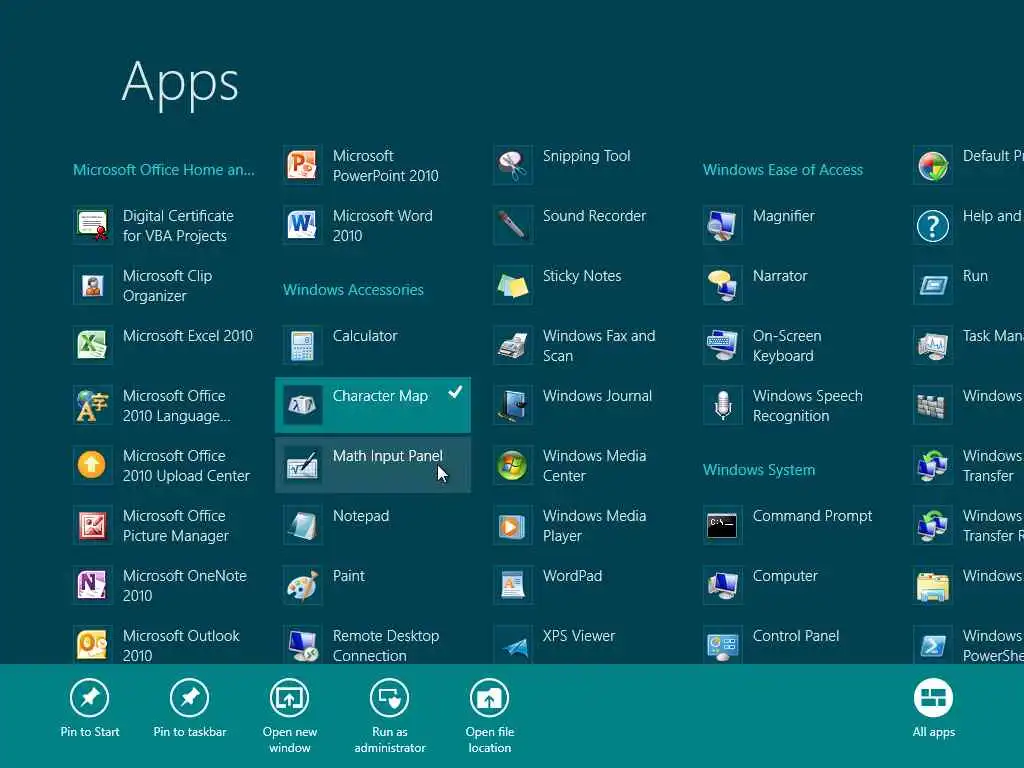Image resolution: width=1024 pixels, height=768 pixels.
Task: Open the Notepad icon
Action: [302, 526]
